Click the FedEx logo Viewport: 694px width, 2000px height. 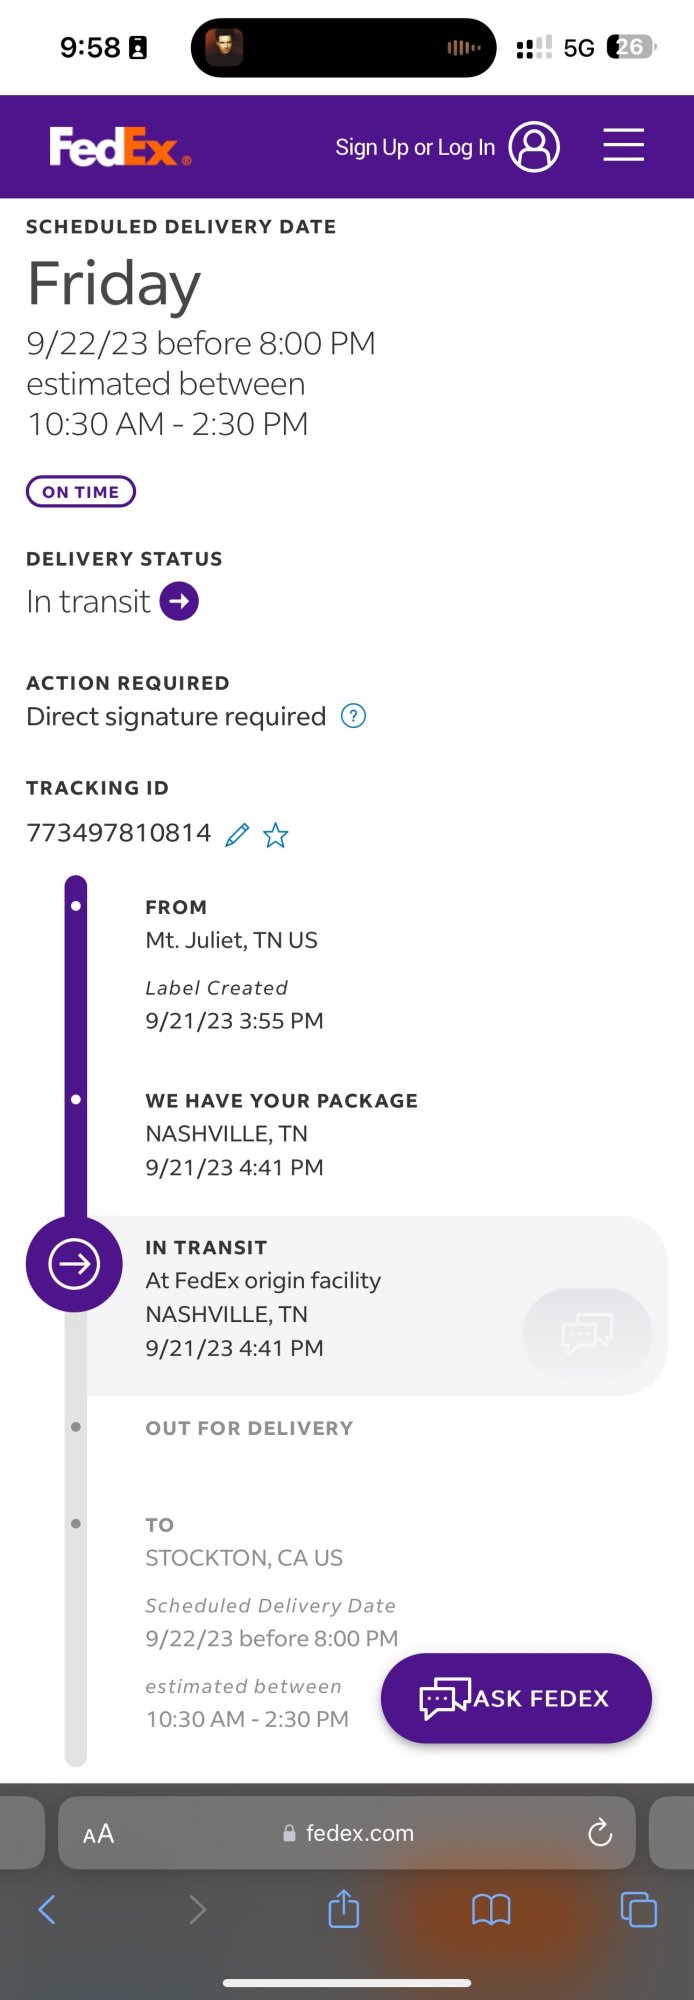click(120, 147)
